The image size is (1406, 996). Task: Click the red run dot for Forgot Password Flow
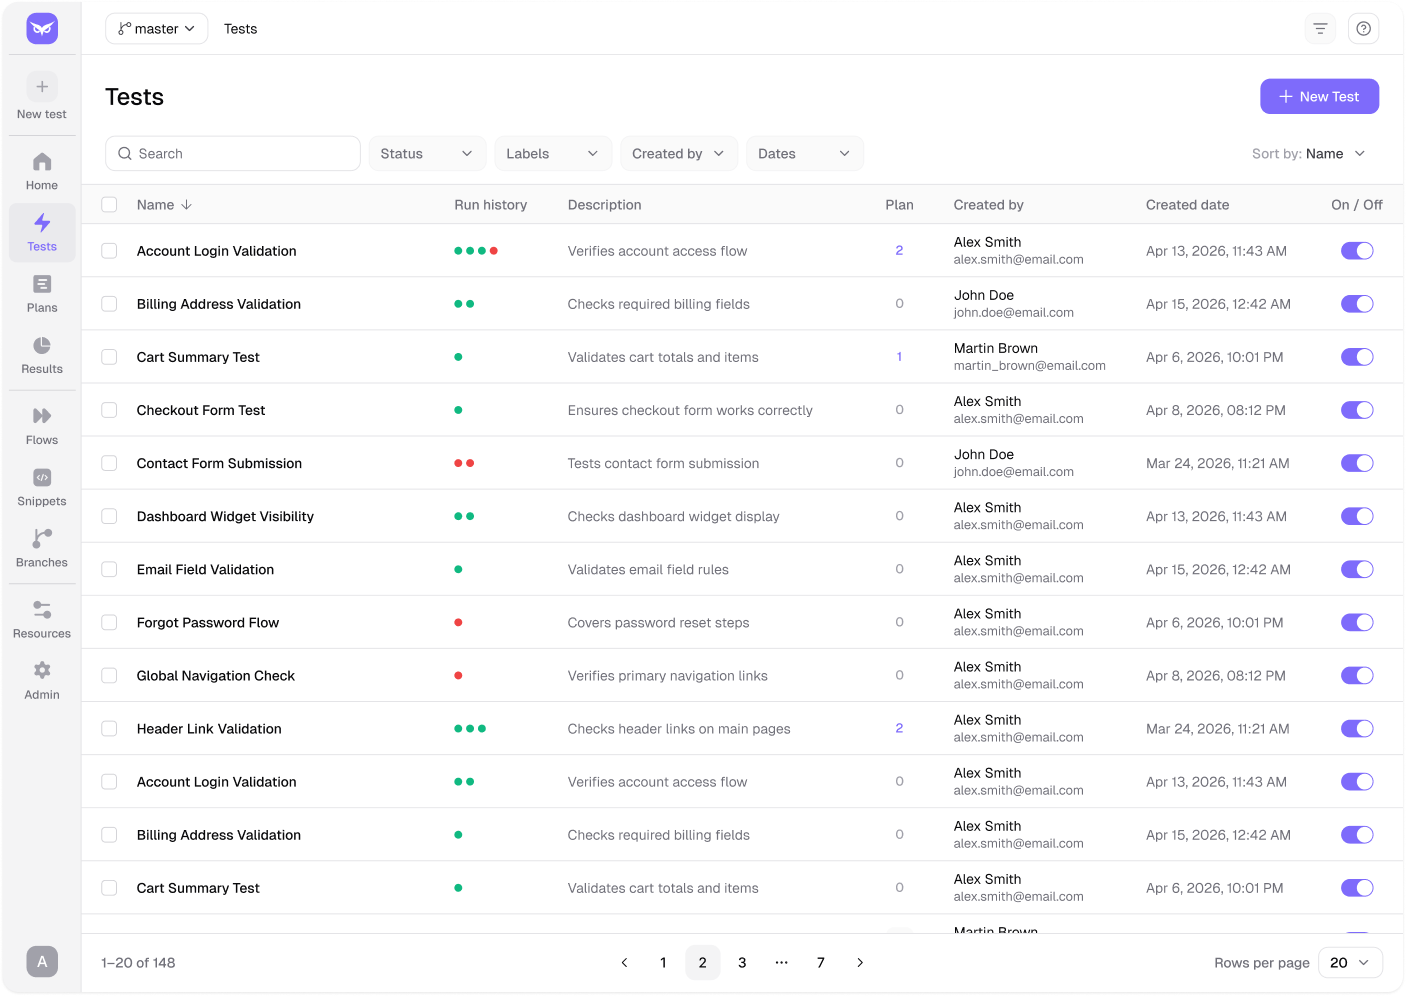point(458,622)
